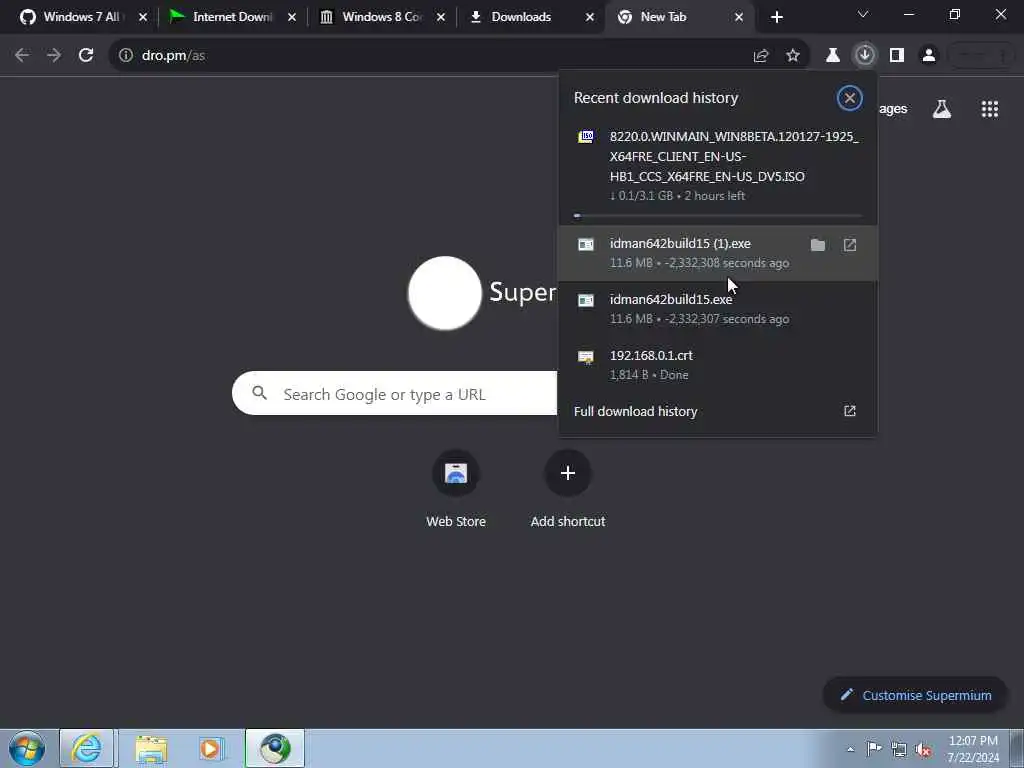The height and width of the screenshot is (768, 1024).
Task: Open the 12:07 PM clock and date
Action: tap(973, 749)
